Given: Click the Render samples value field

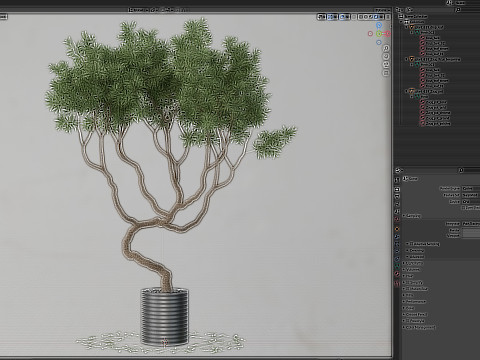Looking at the screenshot, I should pos(471,230).
